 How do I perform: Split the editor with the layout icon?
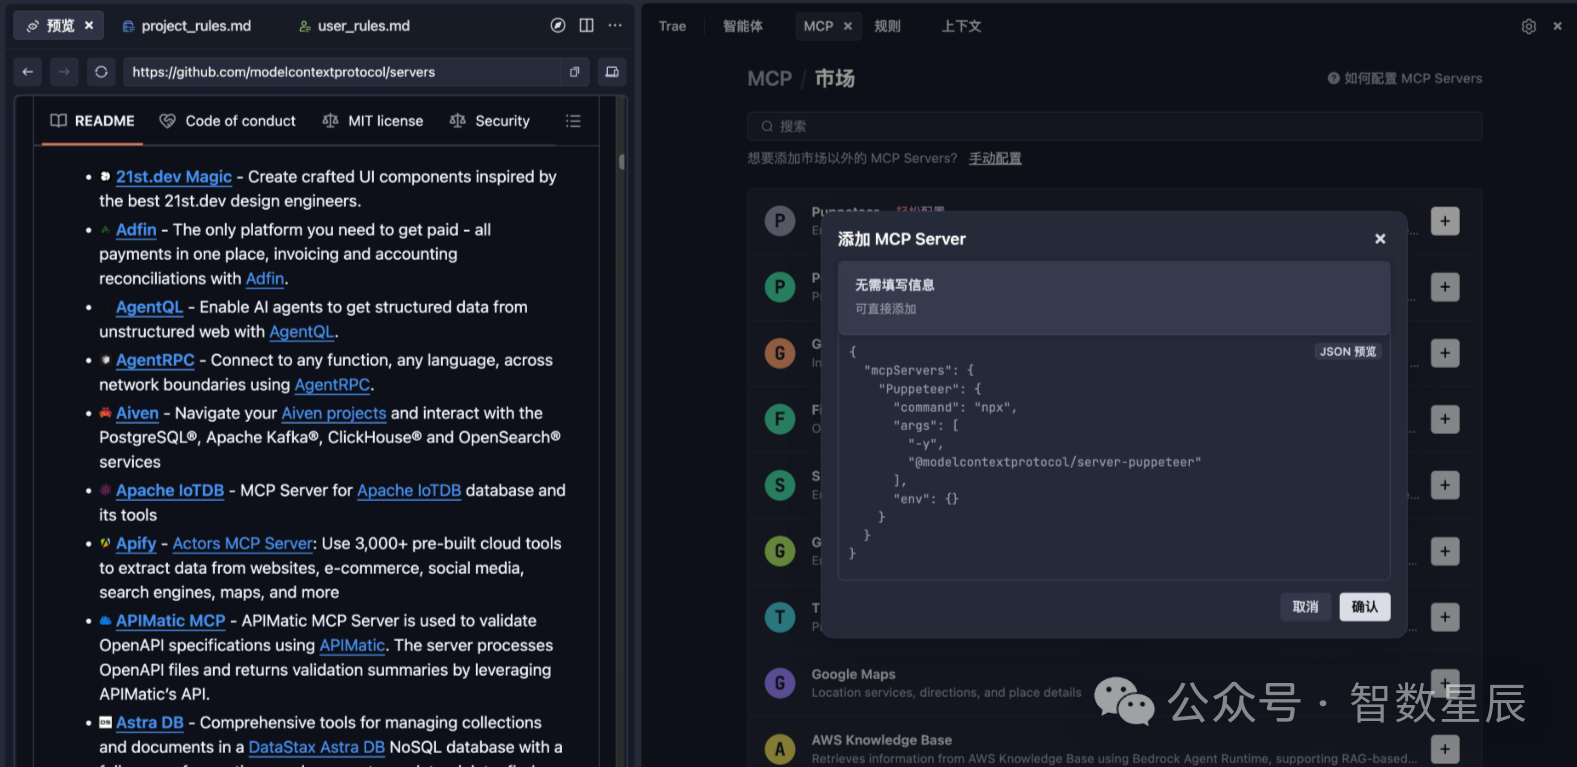coord(587,26)
